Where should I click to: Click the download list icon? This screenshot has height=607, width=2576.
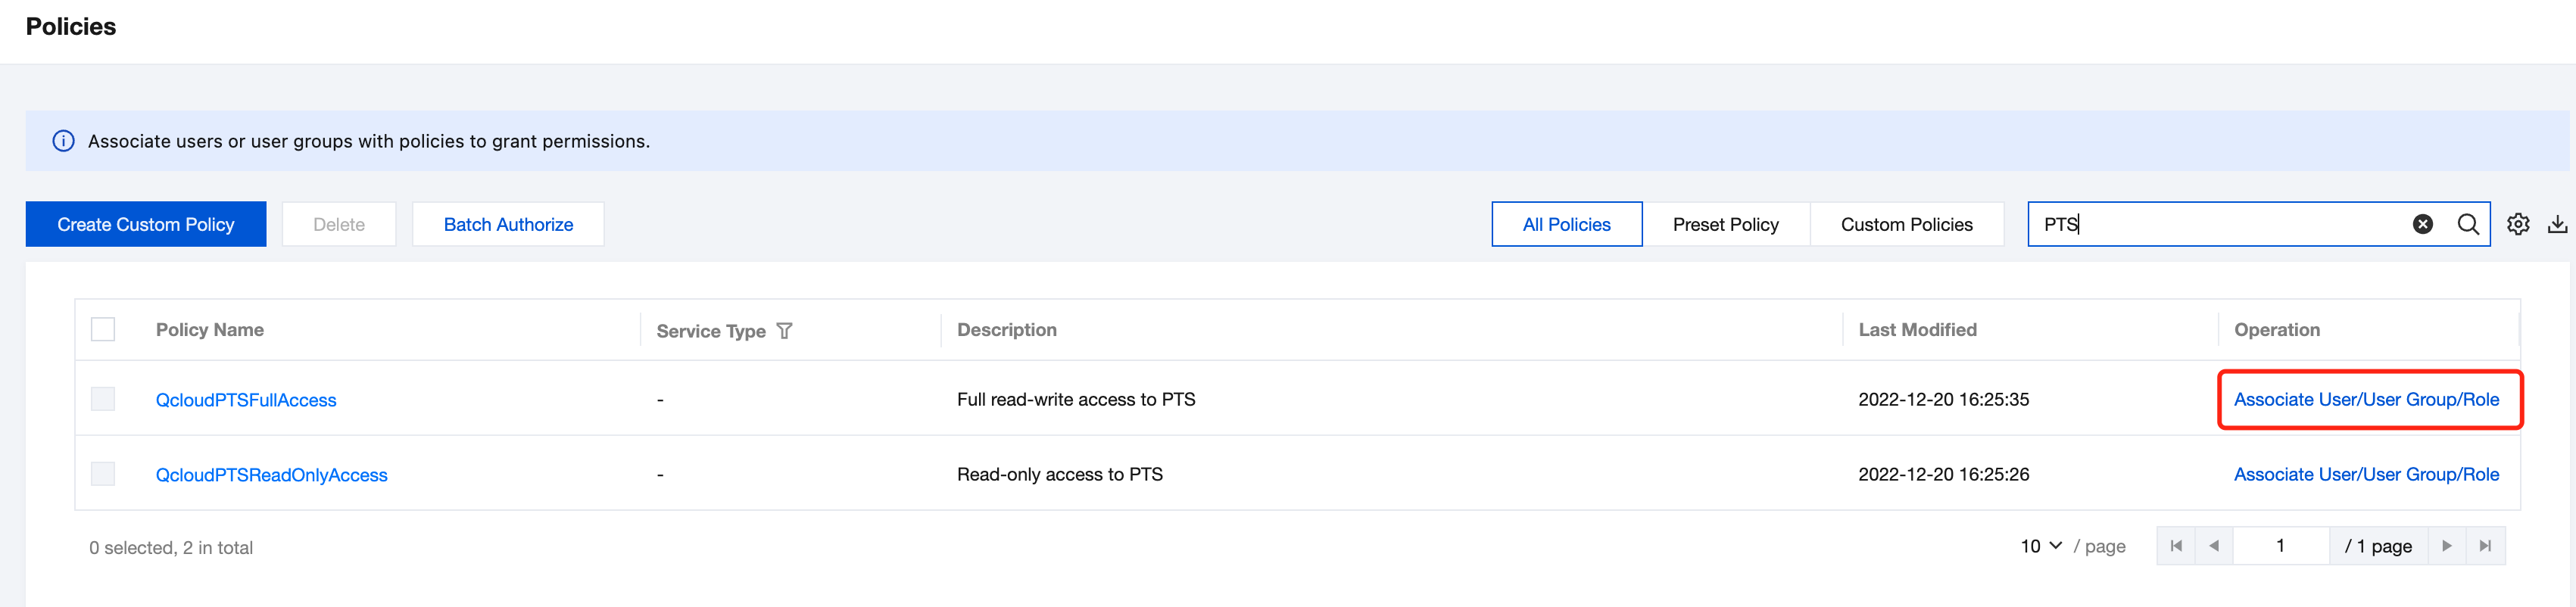tap(2557, 224)
